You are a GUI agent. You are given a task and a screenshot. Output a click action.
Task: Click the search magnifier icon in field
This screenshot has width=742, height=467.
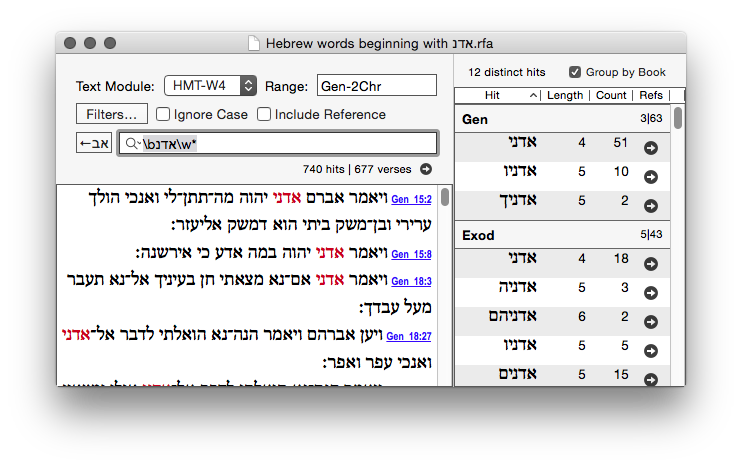(x=132, y=143)
